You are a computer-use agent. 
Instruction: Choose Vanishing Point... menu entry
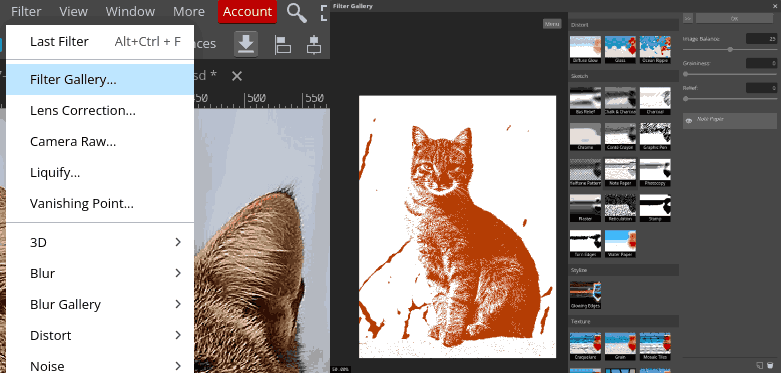[x=100, y=204]
